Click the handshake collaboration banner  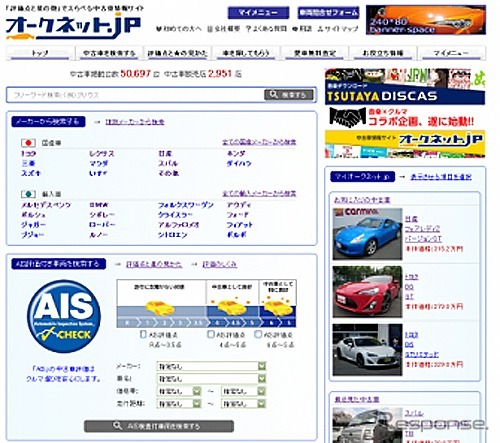405,118
